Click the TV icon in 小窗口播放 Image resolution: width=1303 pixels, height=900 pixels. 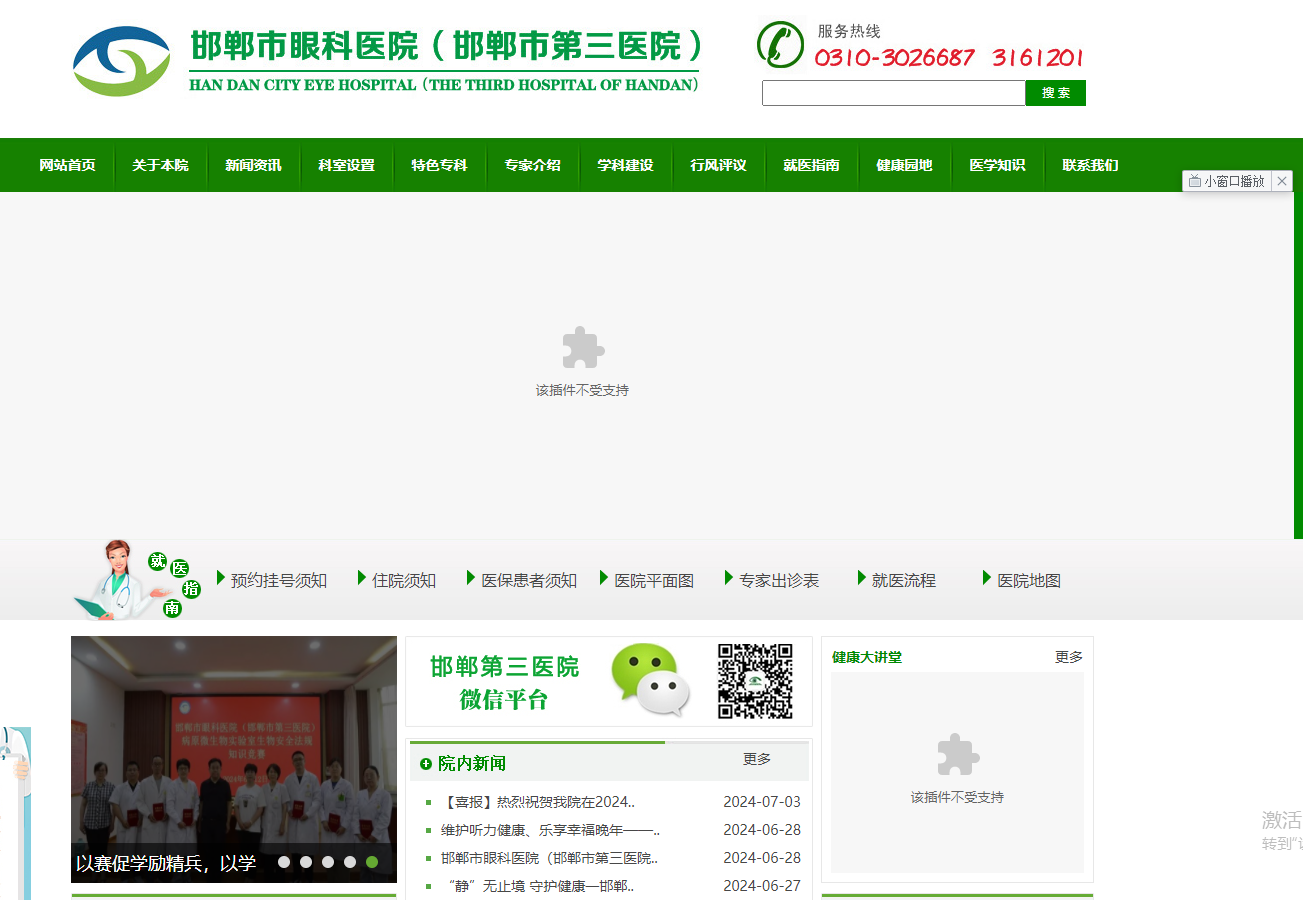point(1194,181)
